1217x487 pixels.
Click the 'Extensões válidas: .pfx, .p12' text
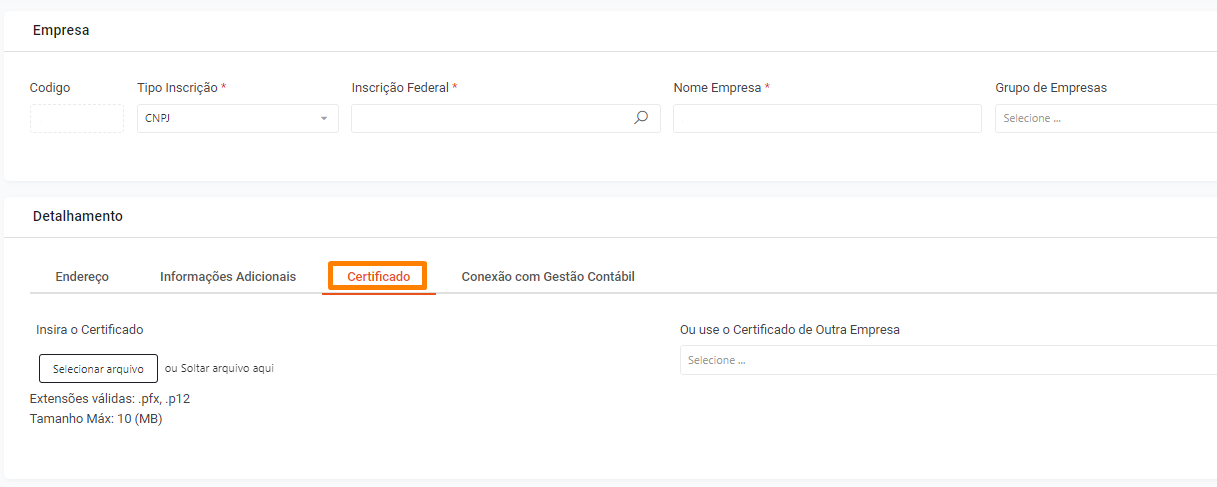(x=110, y=398)
